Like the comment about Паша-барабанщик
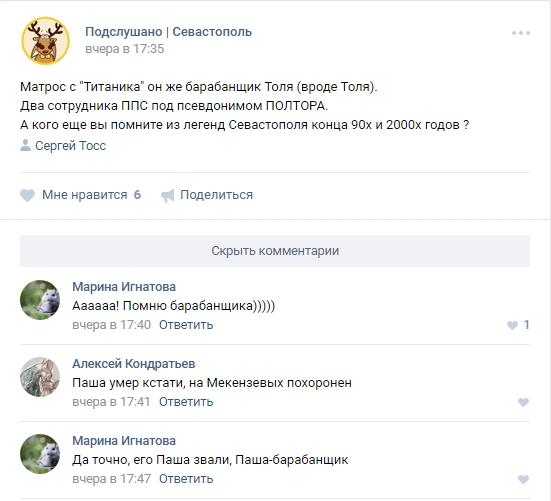This screenshot has width=551, height=501. [x=523, y=479]
